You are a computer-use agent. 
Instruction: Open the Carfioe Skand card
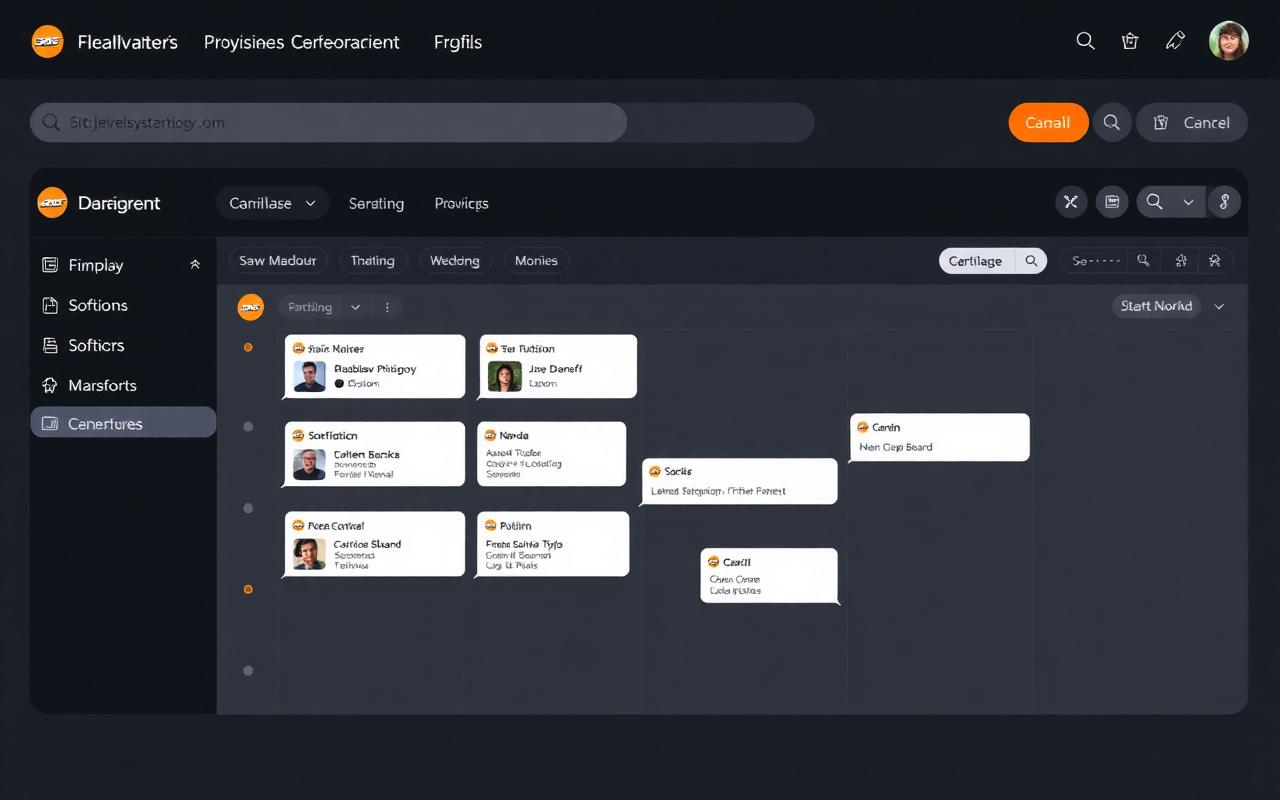pos(374,544)
